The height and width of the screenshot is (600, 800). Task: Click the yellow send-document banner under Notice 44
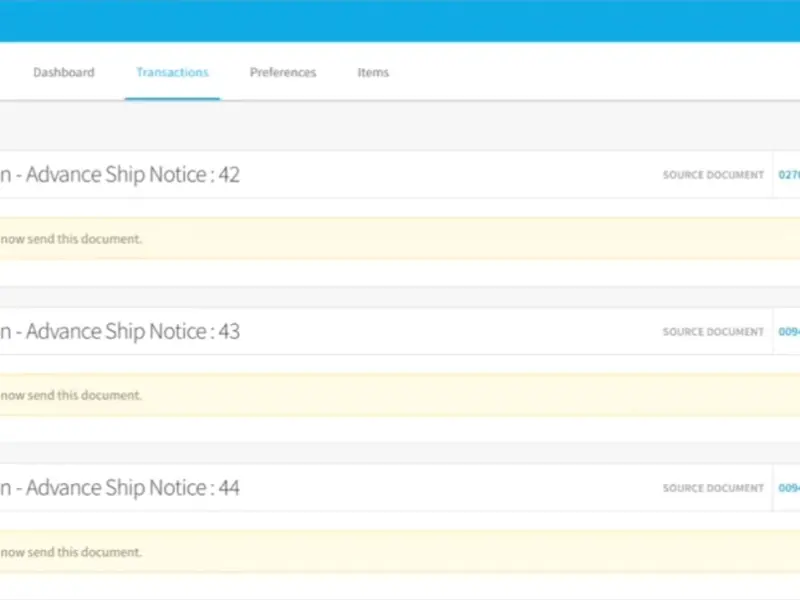pyautogui.click(x=400, y=551)
